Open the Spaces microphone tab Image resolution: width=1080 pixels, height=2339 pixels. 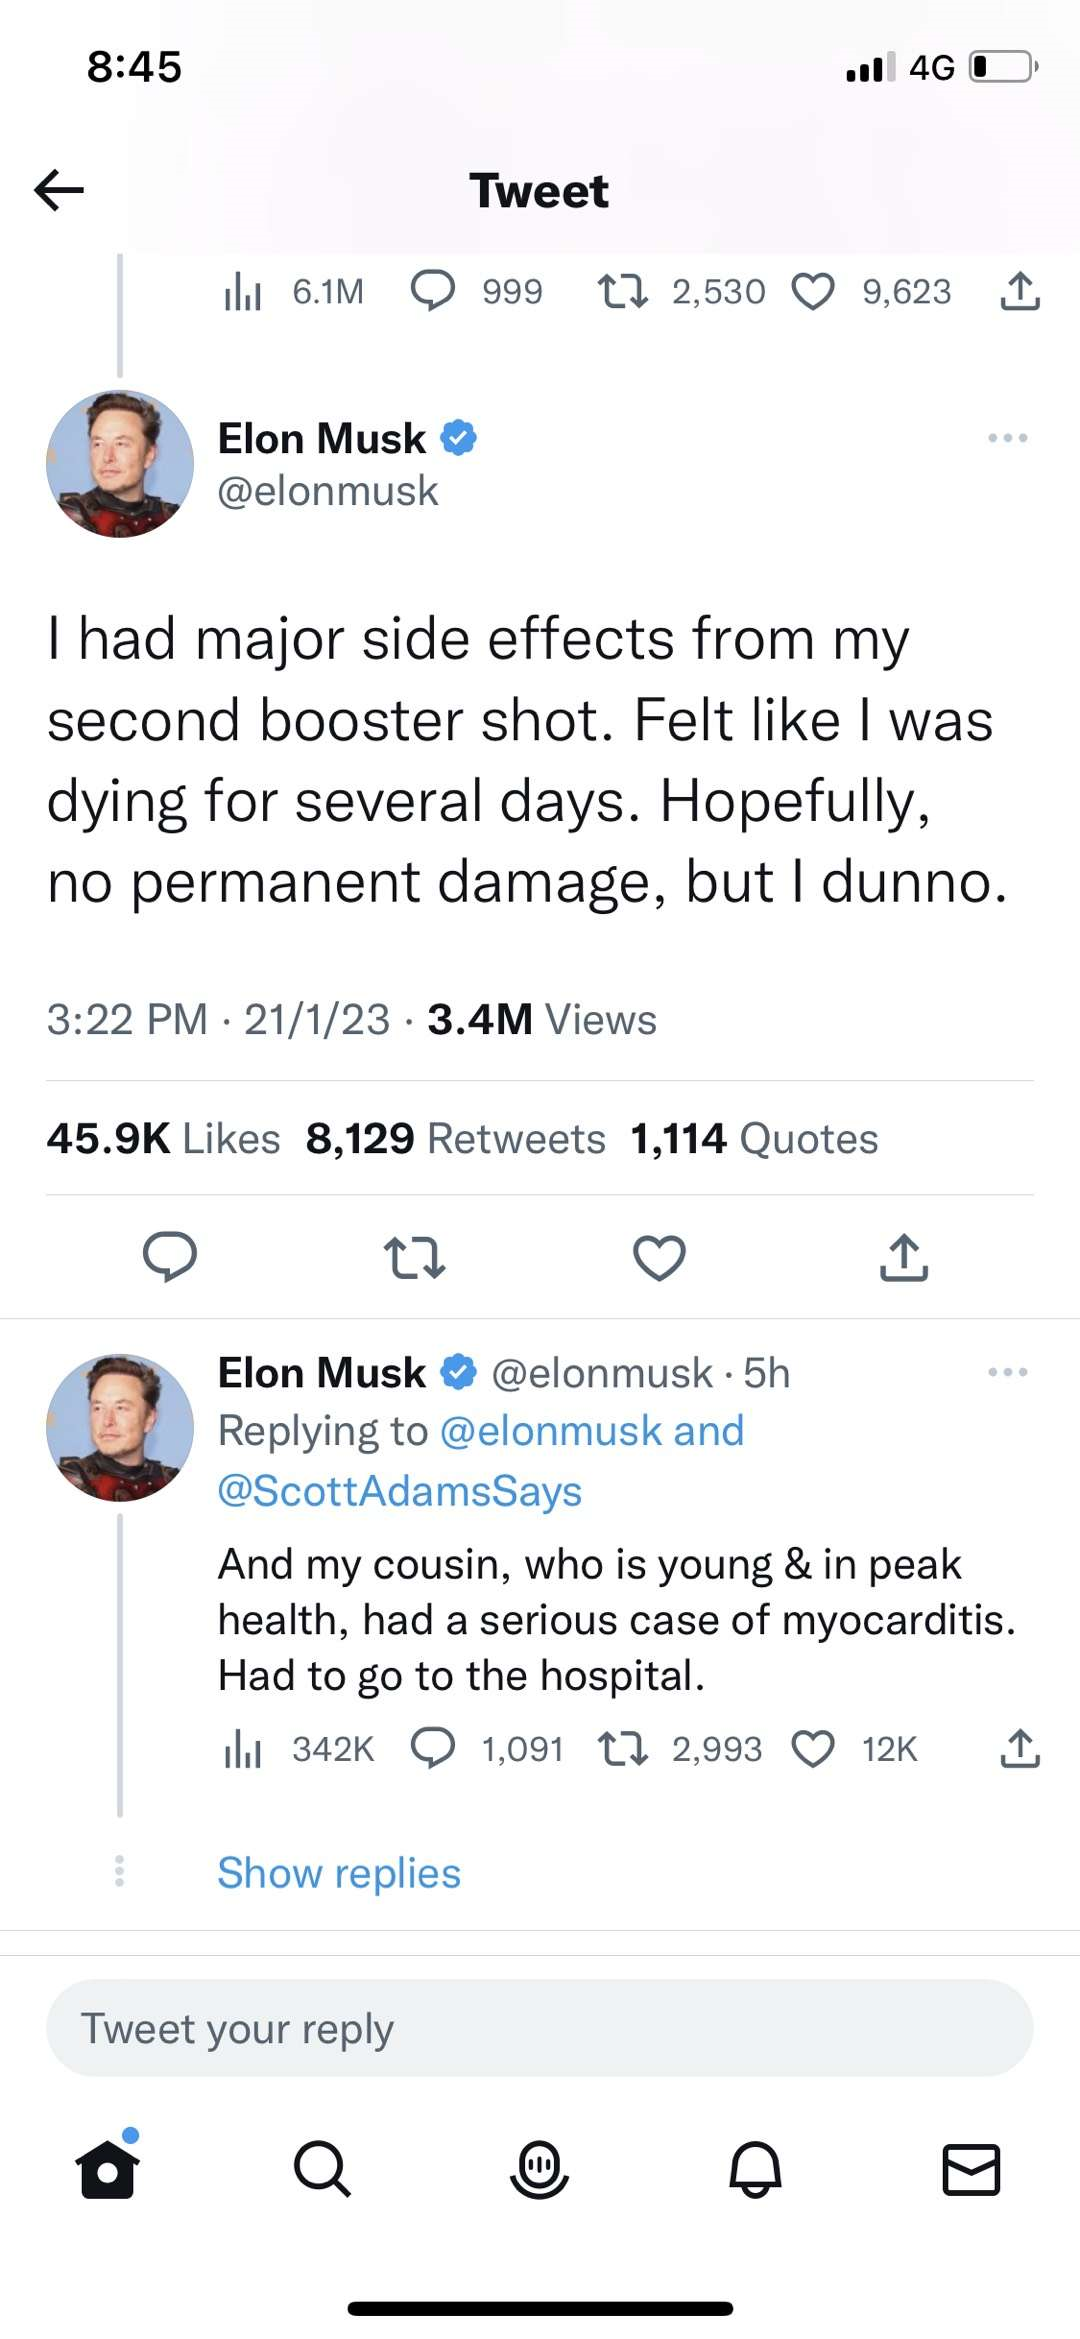[540, 2169]
